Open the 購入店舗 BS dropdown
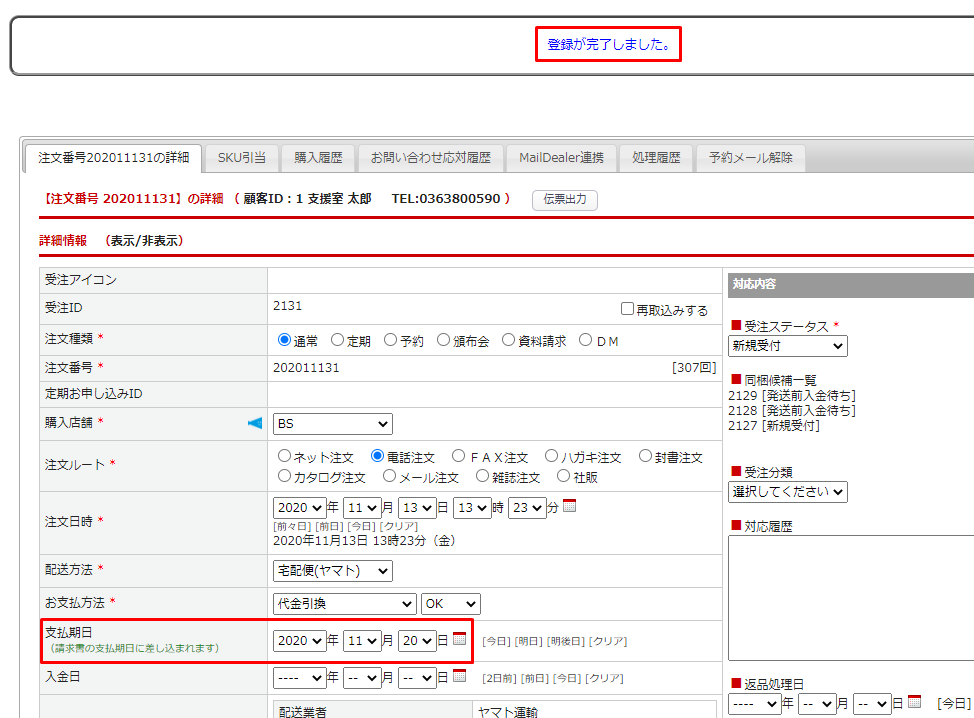The image size is (974, 718). click(332, 424)
